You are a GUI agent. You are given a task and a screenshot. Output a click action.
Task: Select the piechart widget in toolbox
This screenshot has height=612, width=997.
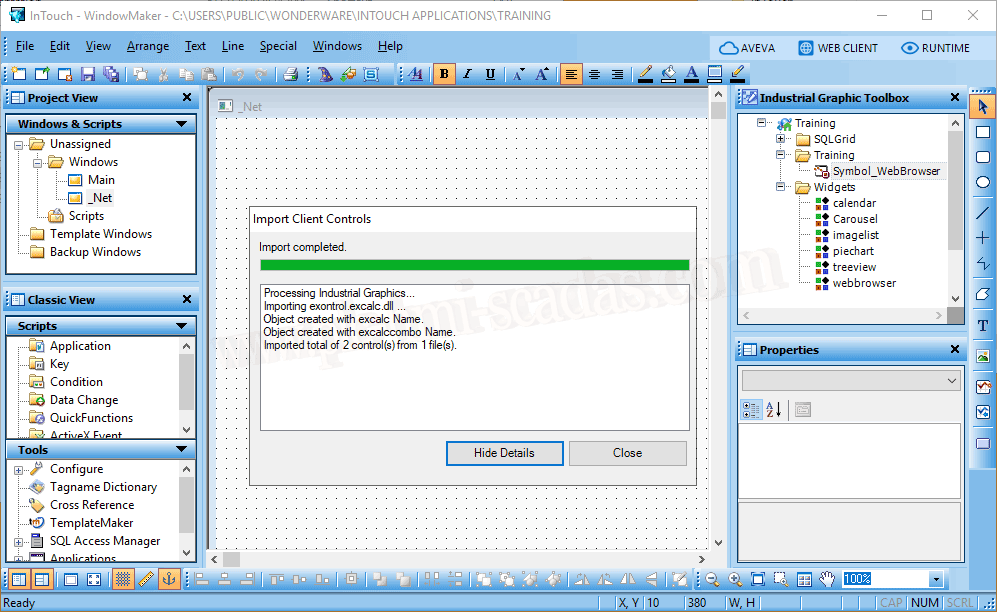(x=852, y=251)
